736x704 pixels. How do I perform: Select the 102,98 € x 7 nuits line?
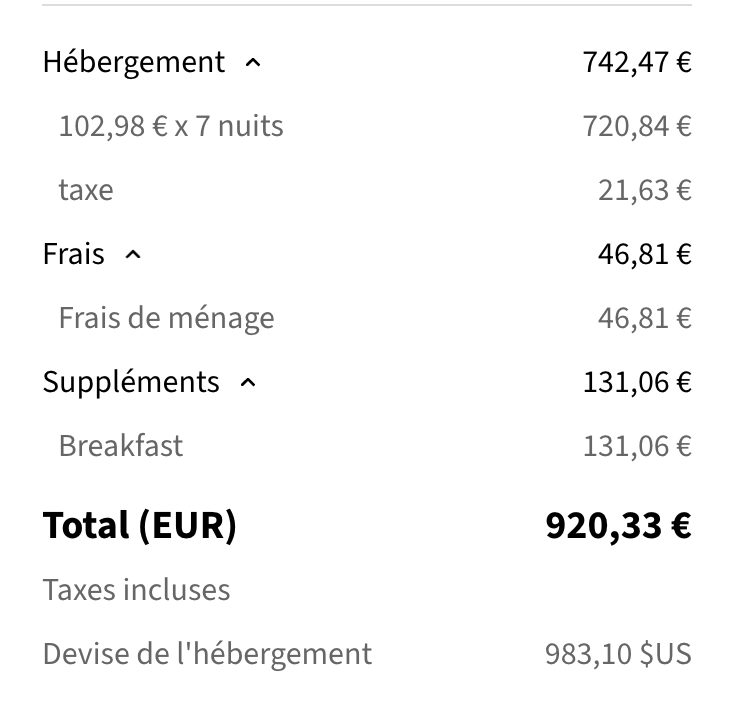[171, 126]
